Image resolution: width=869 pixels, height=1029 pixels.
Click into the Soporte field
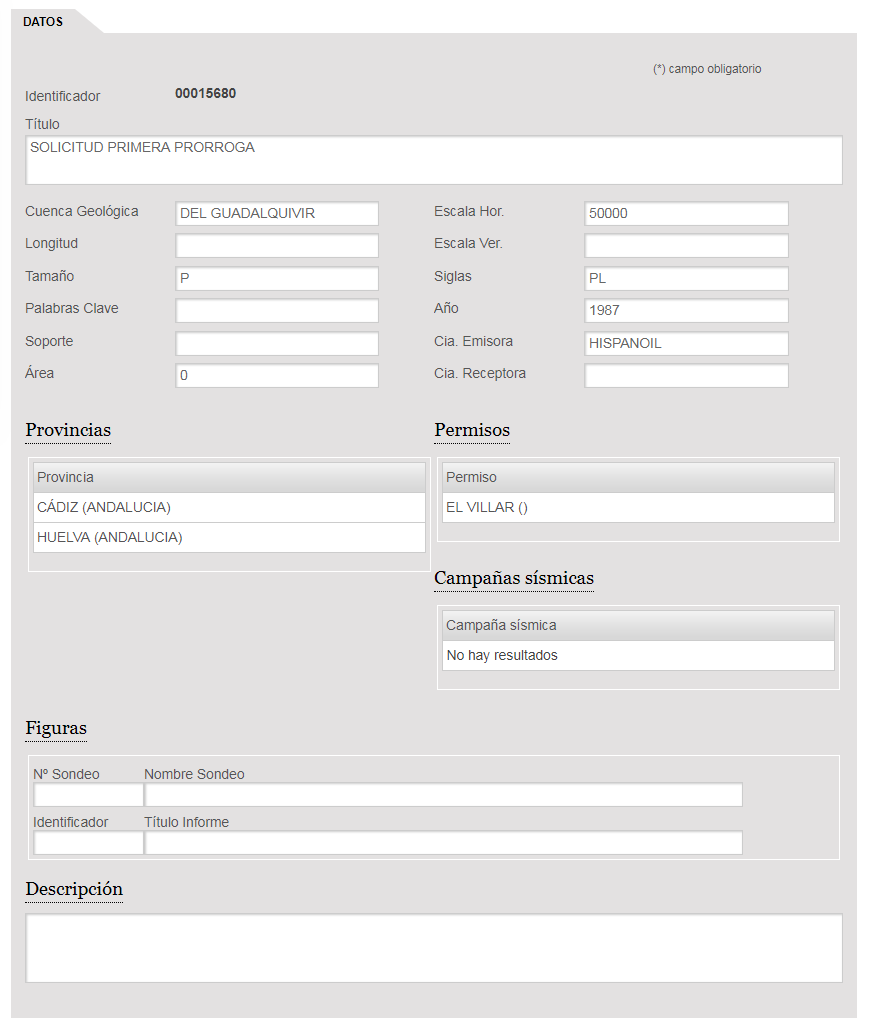click(x=277, y=344)
